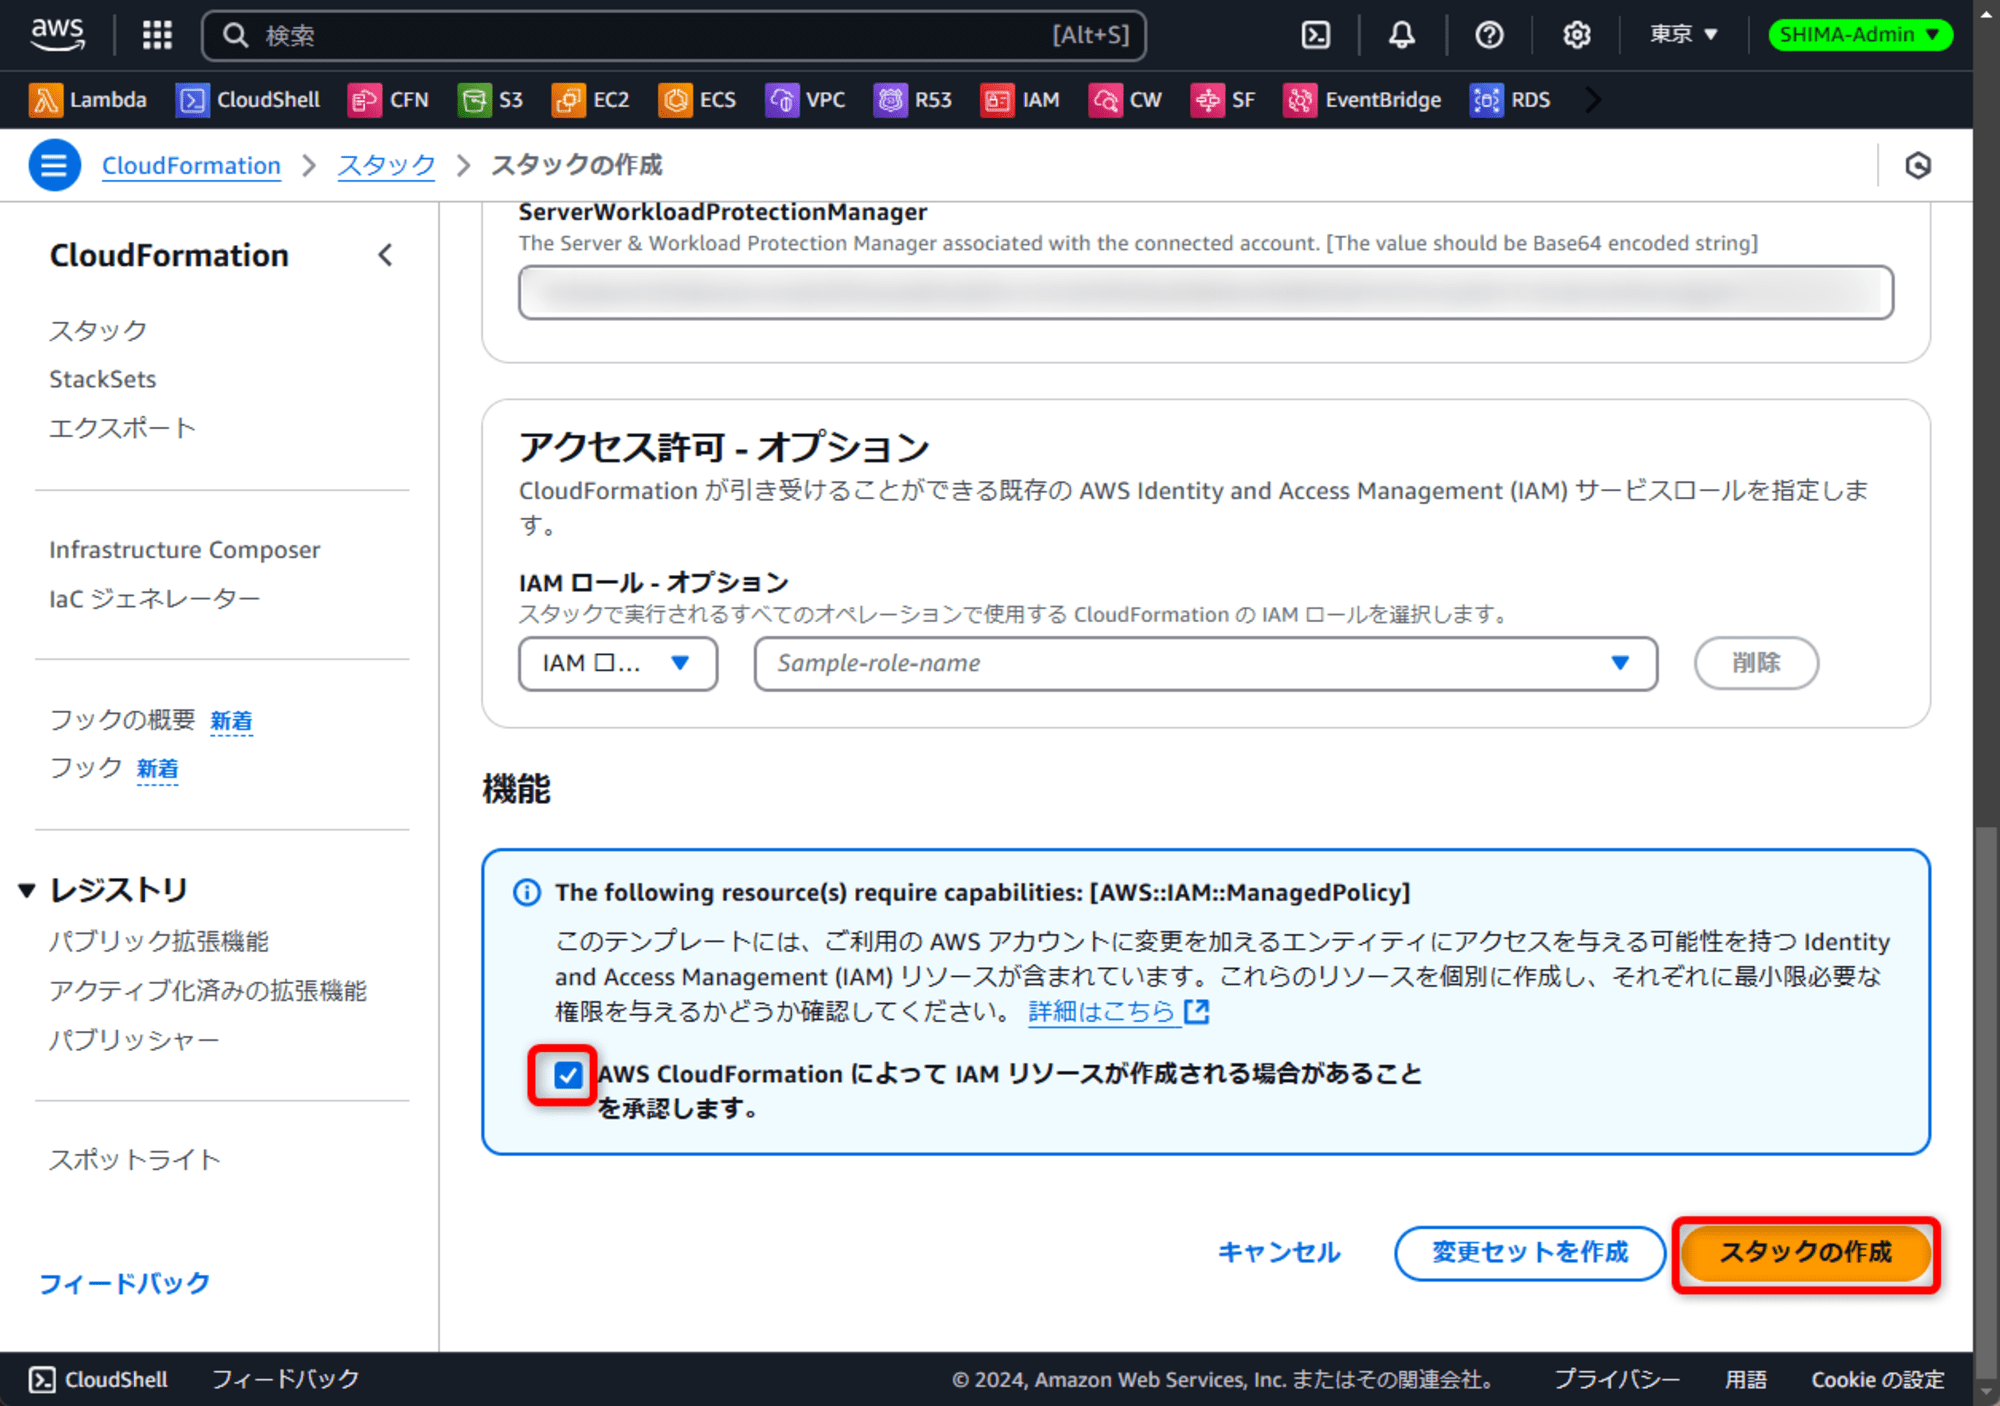Go to エクスポート in the sidebar
The image size is (2000, 1406).
coord(123,428)
